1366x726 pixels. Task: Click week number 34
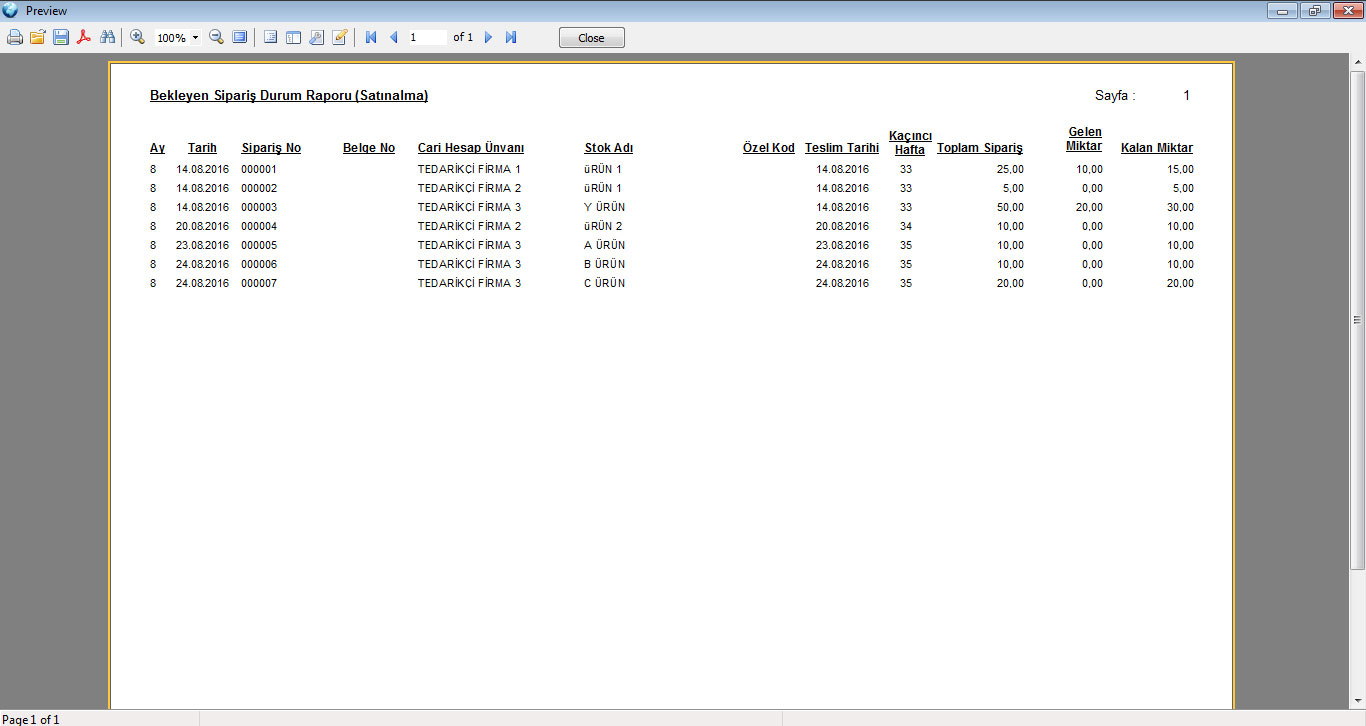906,226
